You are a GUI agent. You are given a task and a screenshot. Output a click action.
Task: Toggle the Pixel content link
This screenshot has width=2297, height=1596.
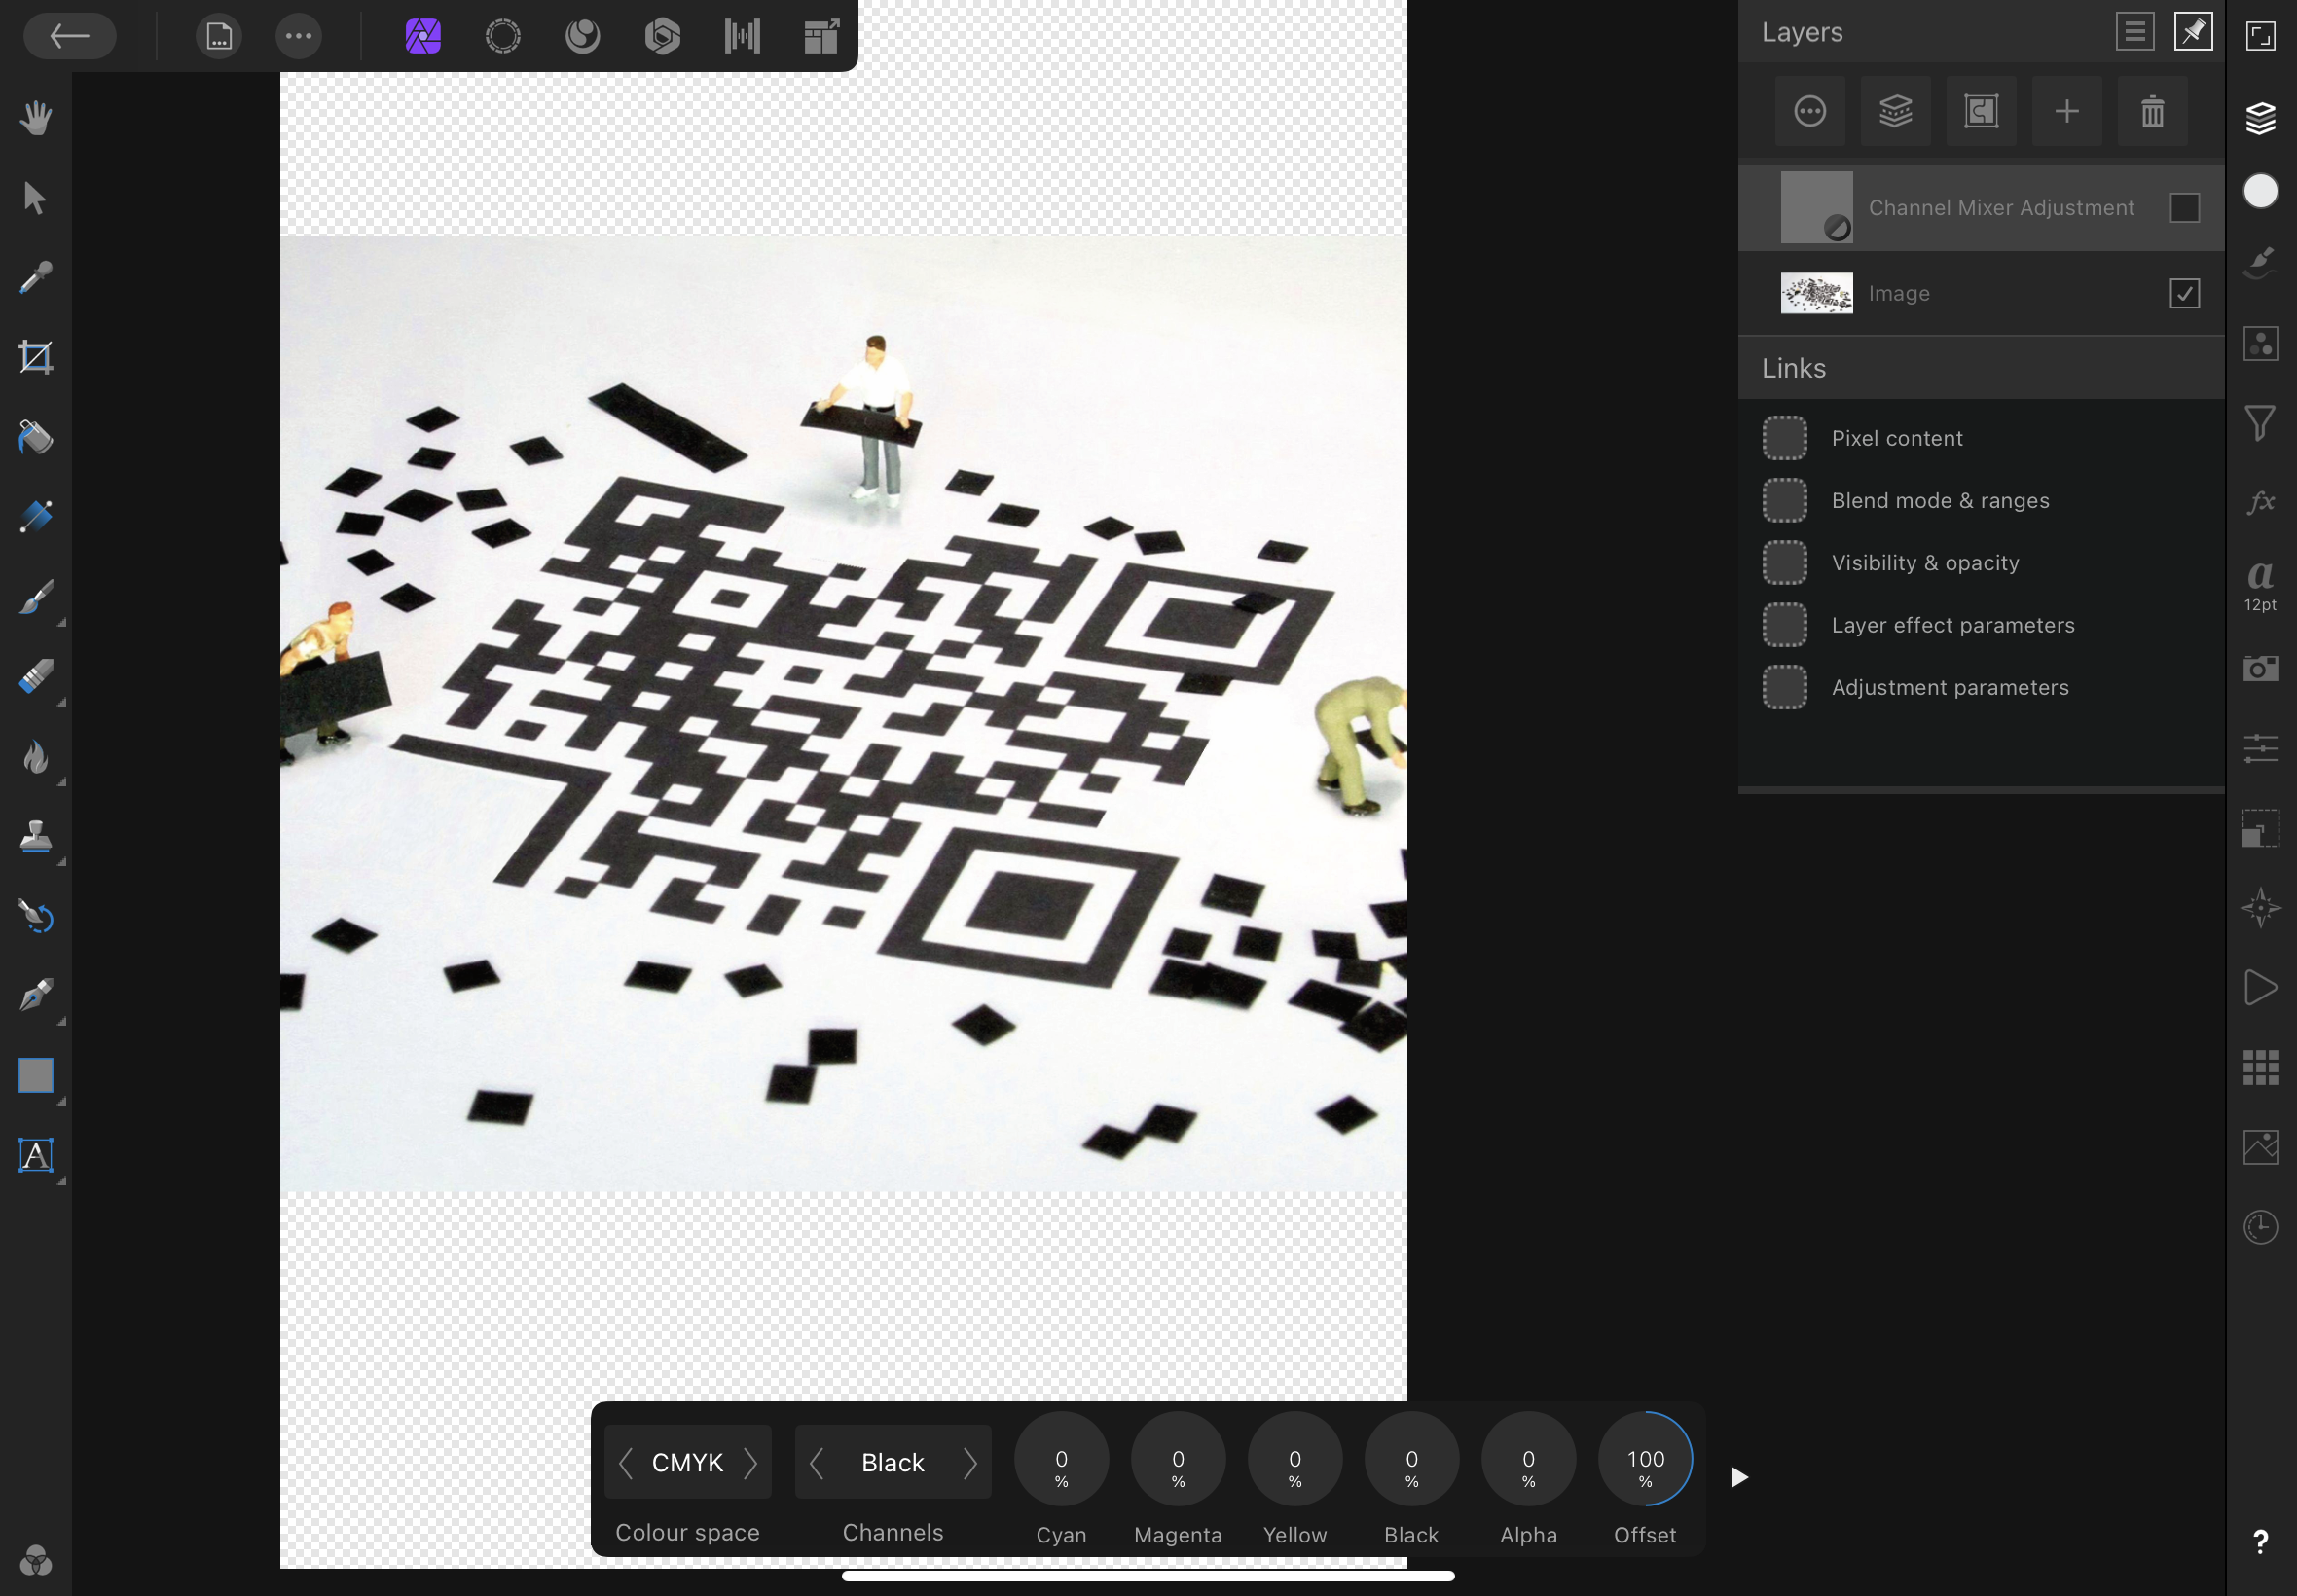point(1785,438)
